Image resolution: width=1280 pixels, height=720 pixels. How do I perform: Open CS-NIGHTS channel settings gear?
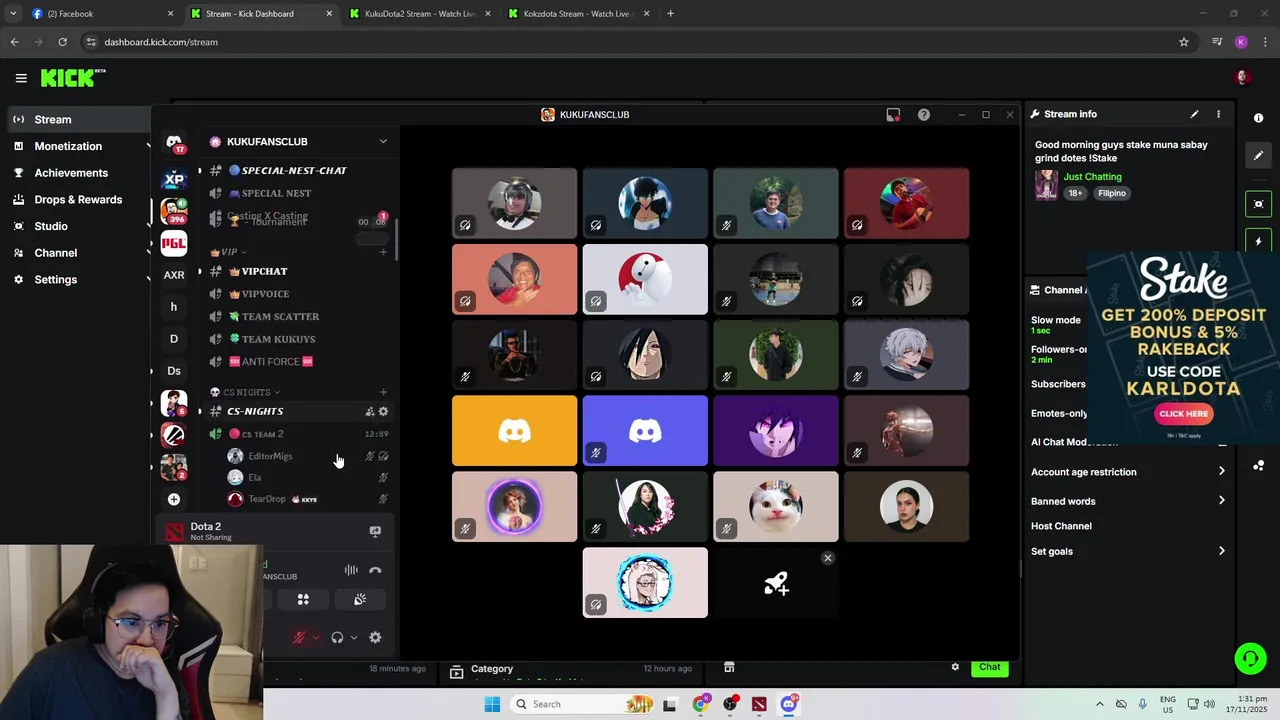(383, 411)
